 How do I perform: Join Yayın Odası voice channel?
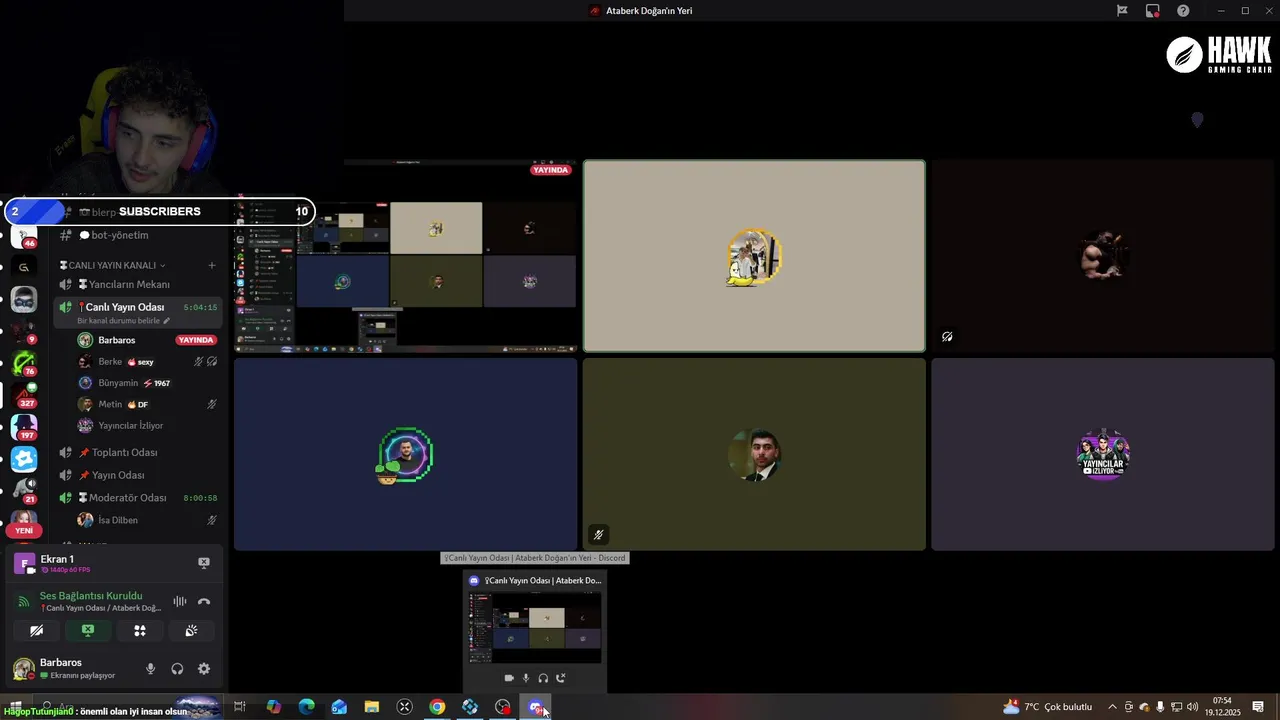138,475
